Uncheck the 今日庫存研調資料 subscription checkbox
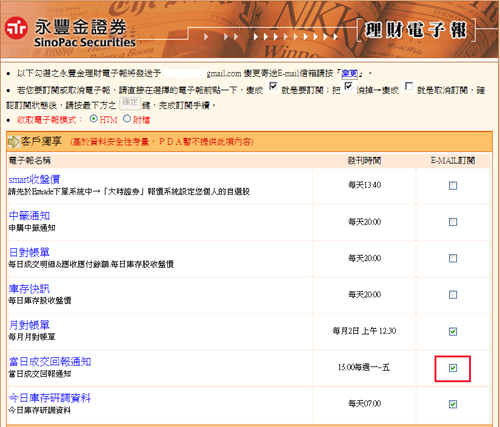This screenshot has height=427, width=500. point(453,404)
